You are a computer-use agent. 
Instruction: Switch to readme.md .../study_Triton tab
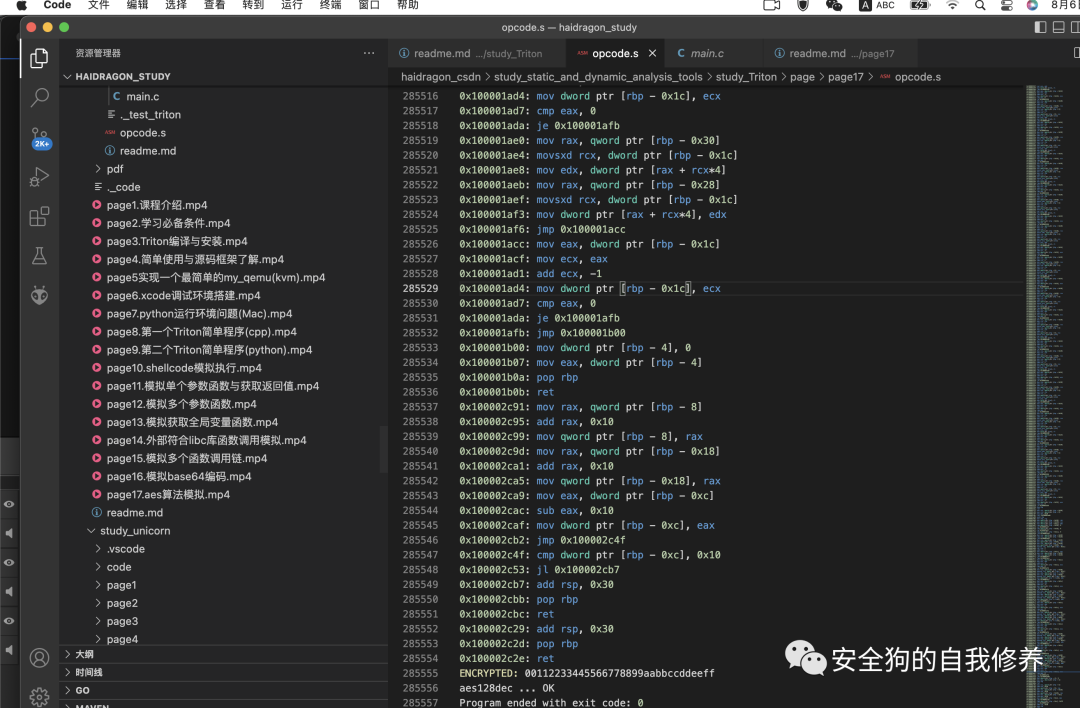pyautogui.click(x=477, y=53)
